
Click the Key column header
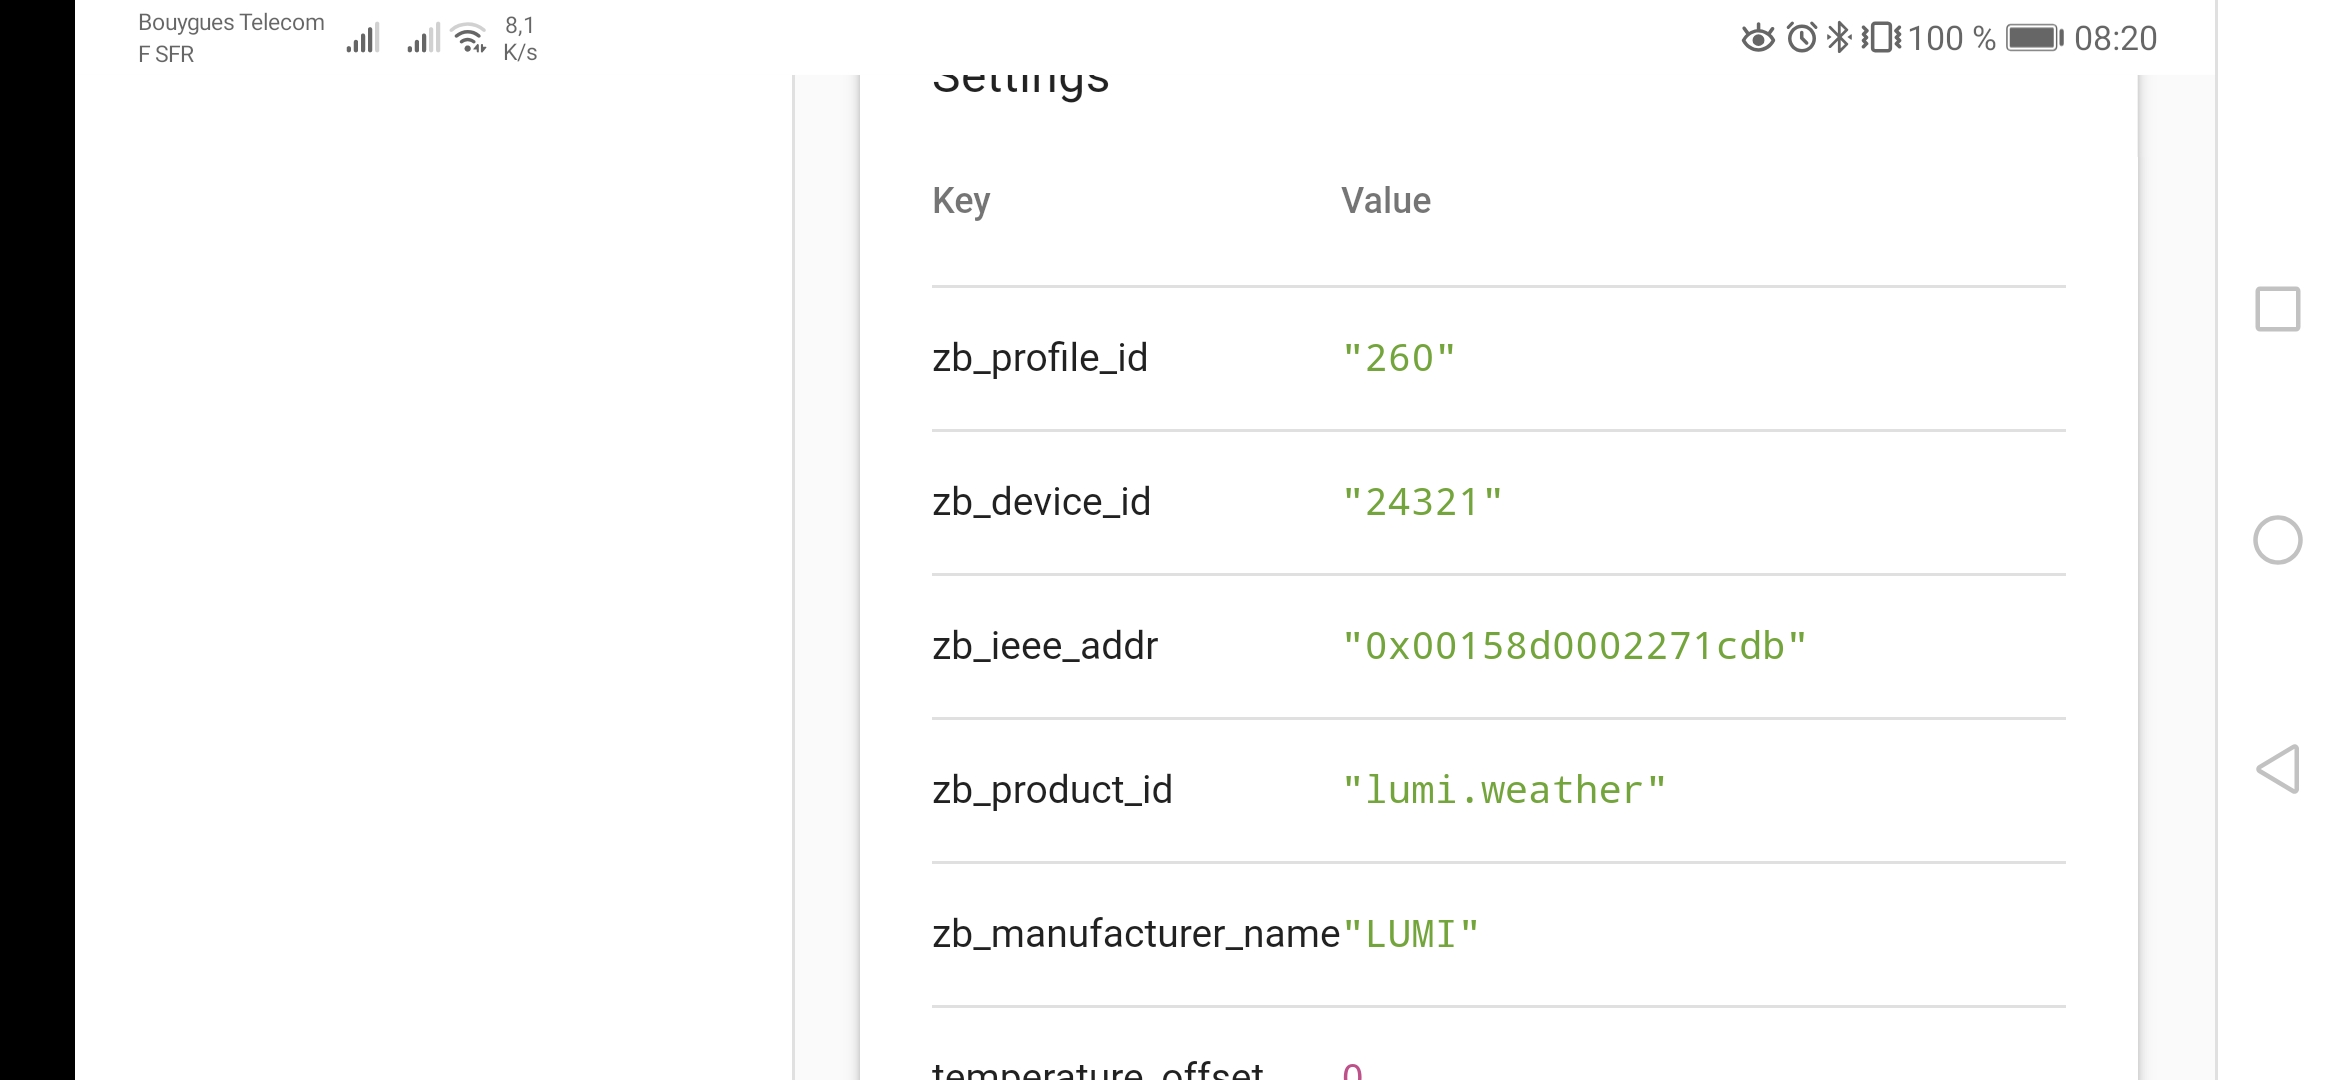(961, 201)
